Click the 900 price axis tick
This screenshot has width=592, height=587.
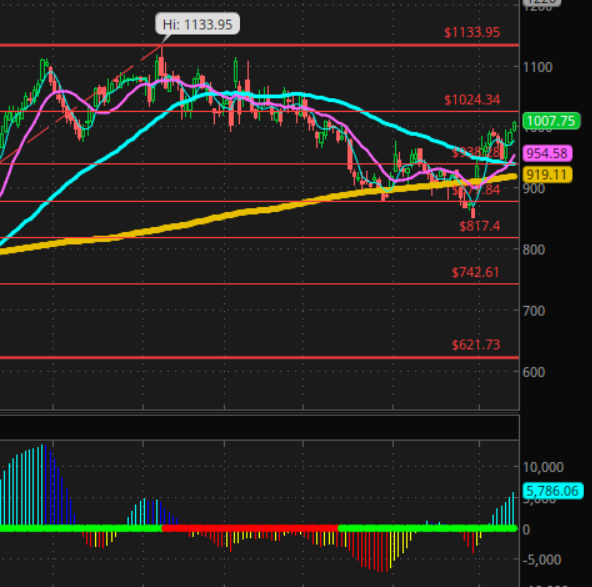pyautogui.click(x=534, y=188)
